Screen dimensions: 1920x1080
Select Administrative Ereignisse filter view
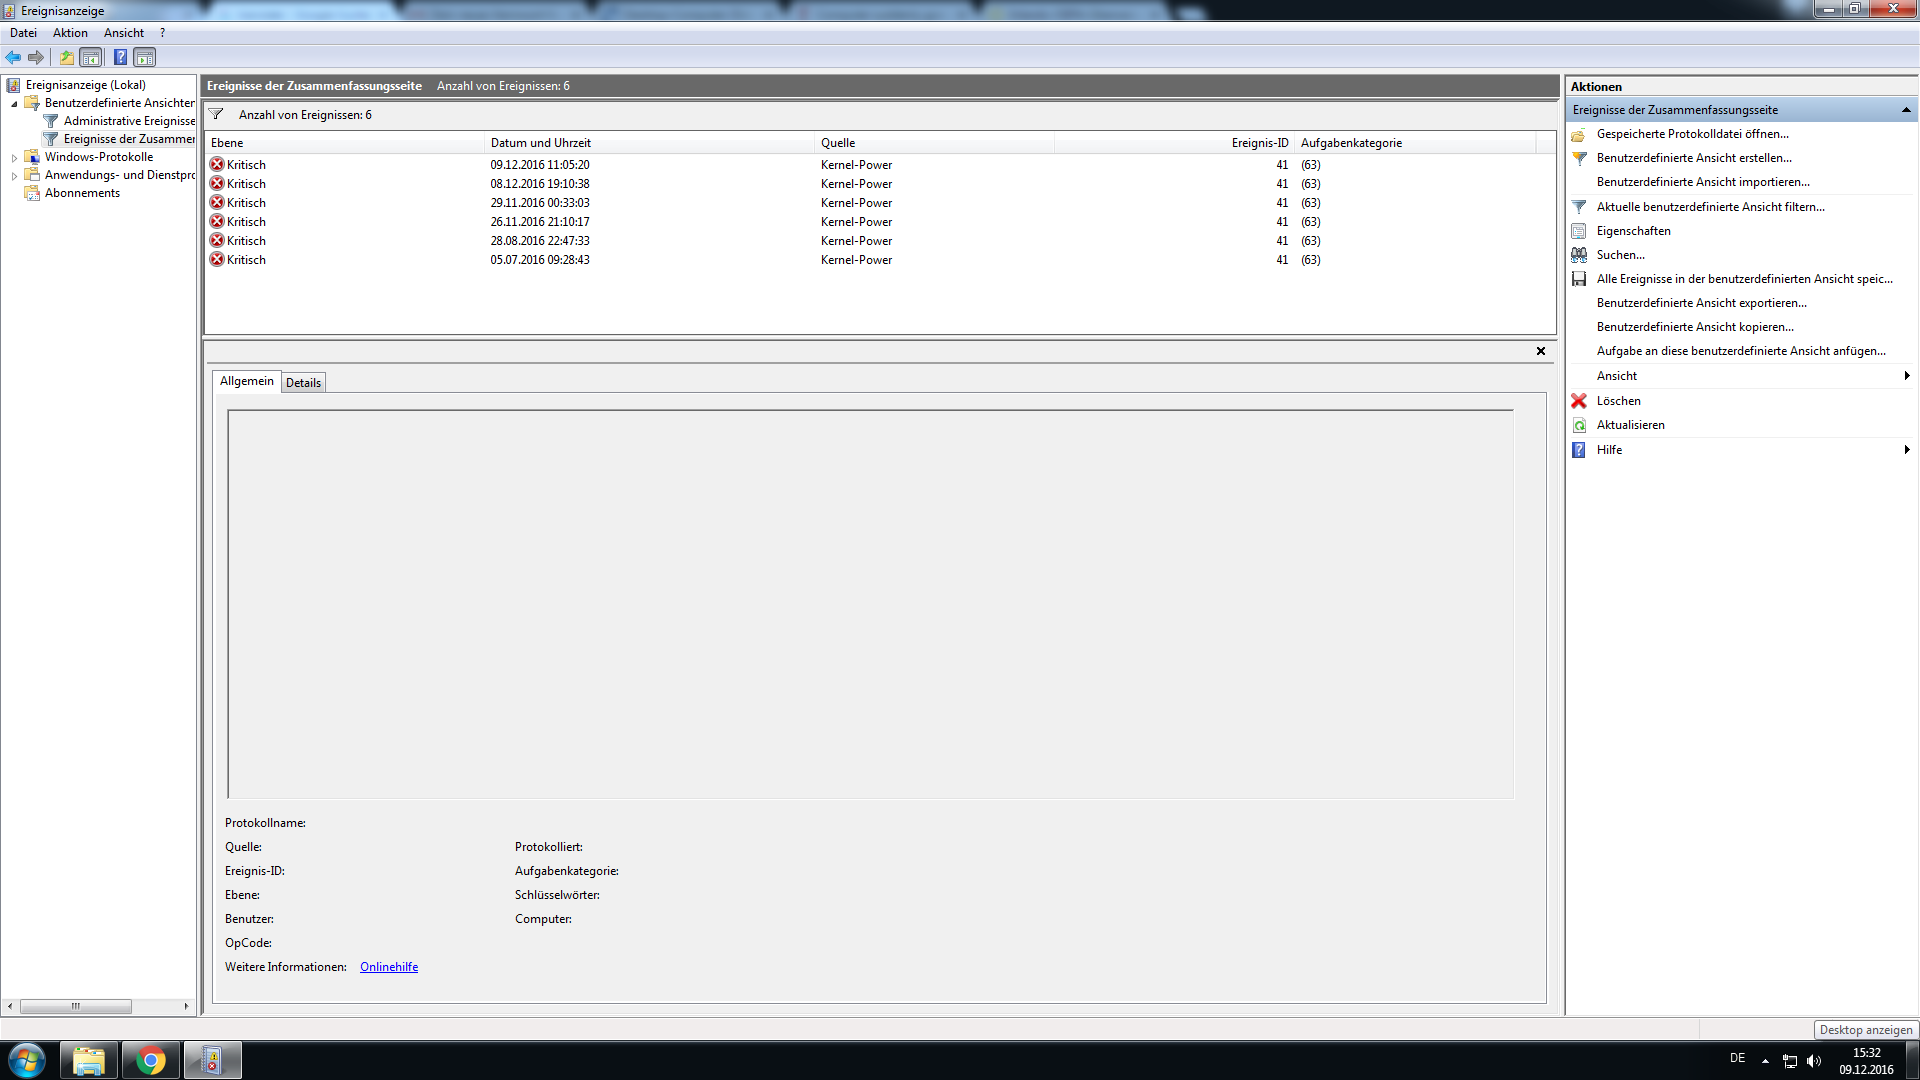(128, 121)
